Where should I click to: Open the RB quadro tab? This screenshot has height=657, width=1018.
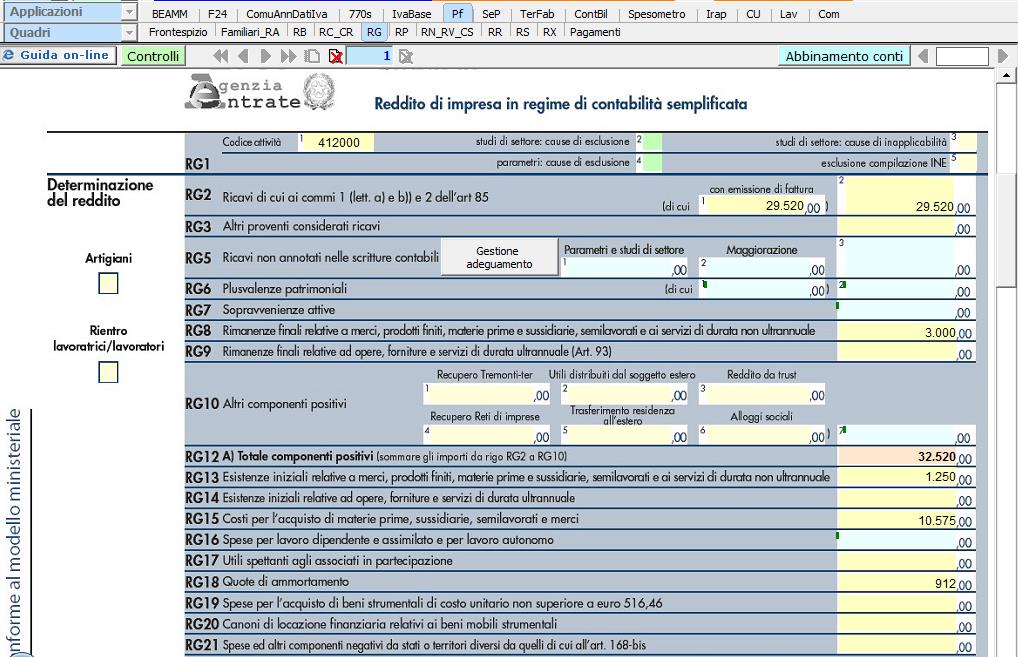(299, 32)
